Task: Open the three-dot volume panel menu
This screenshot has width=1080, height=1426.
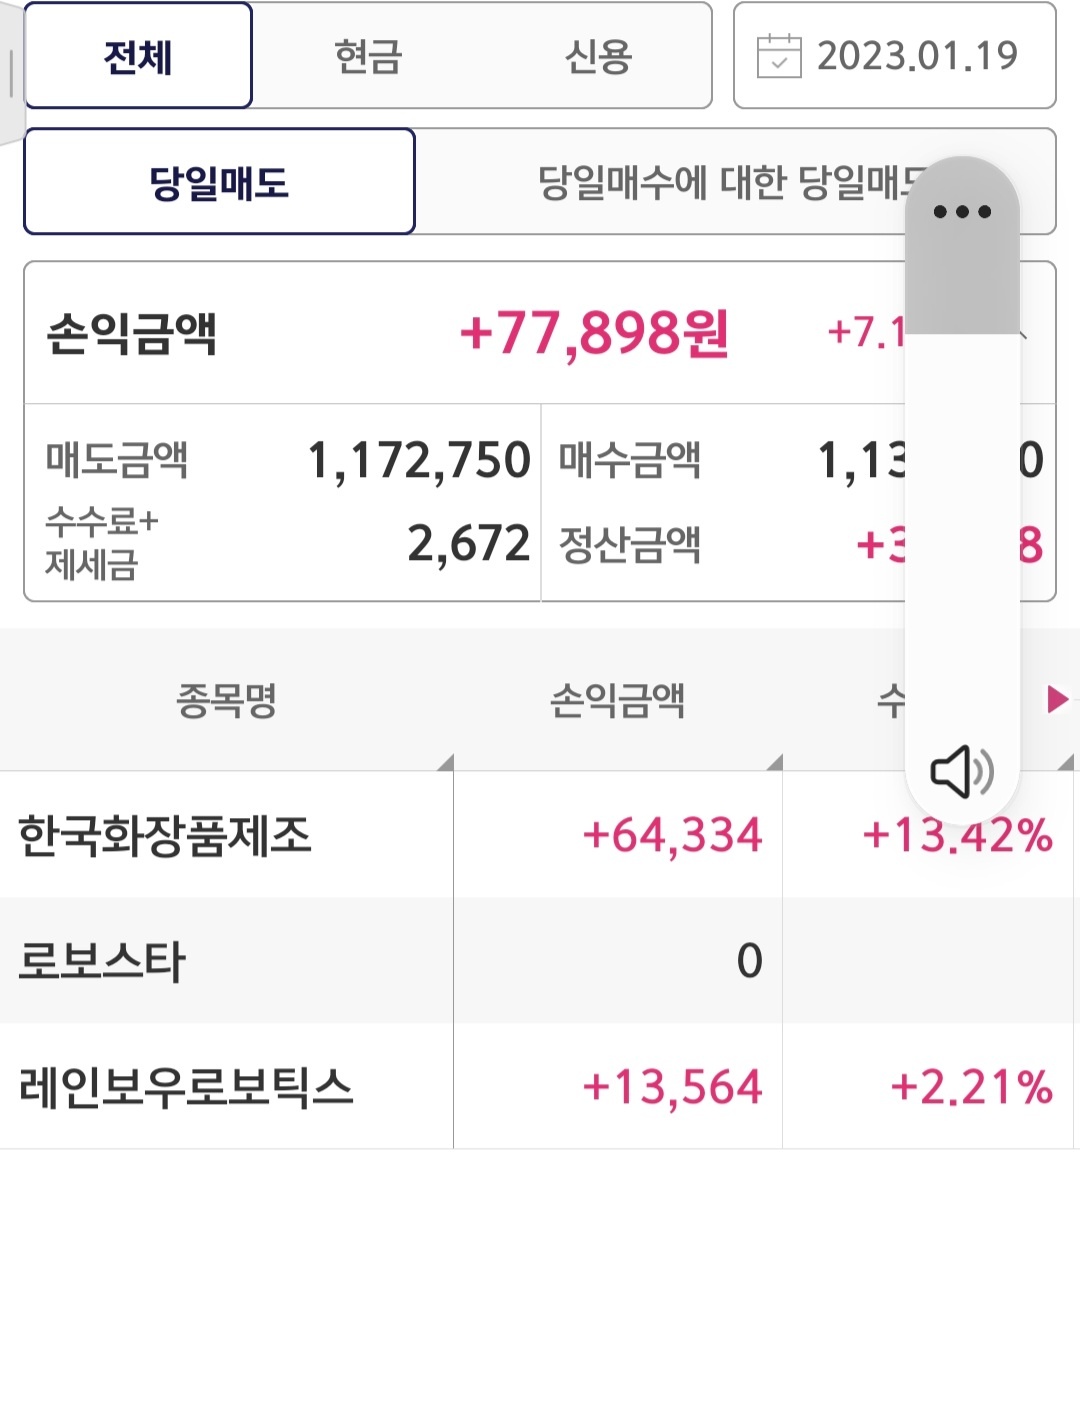Action: (x=961, y=212)
